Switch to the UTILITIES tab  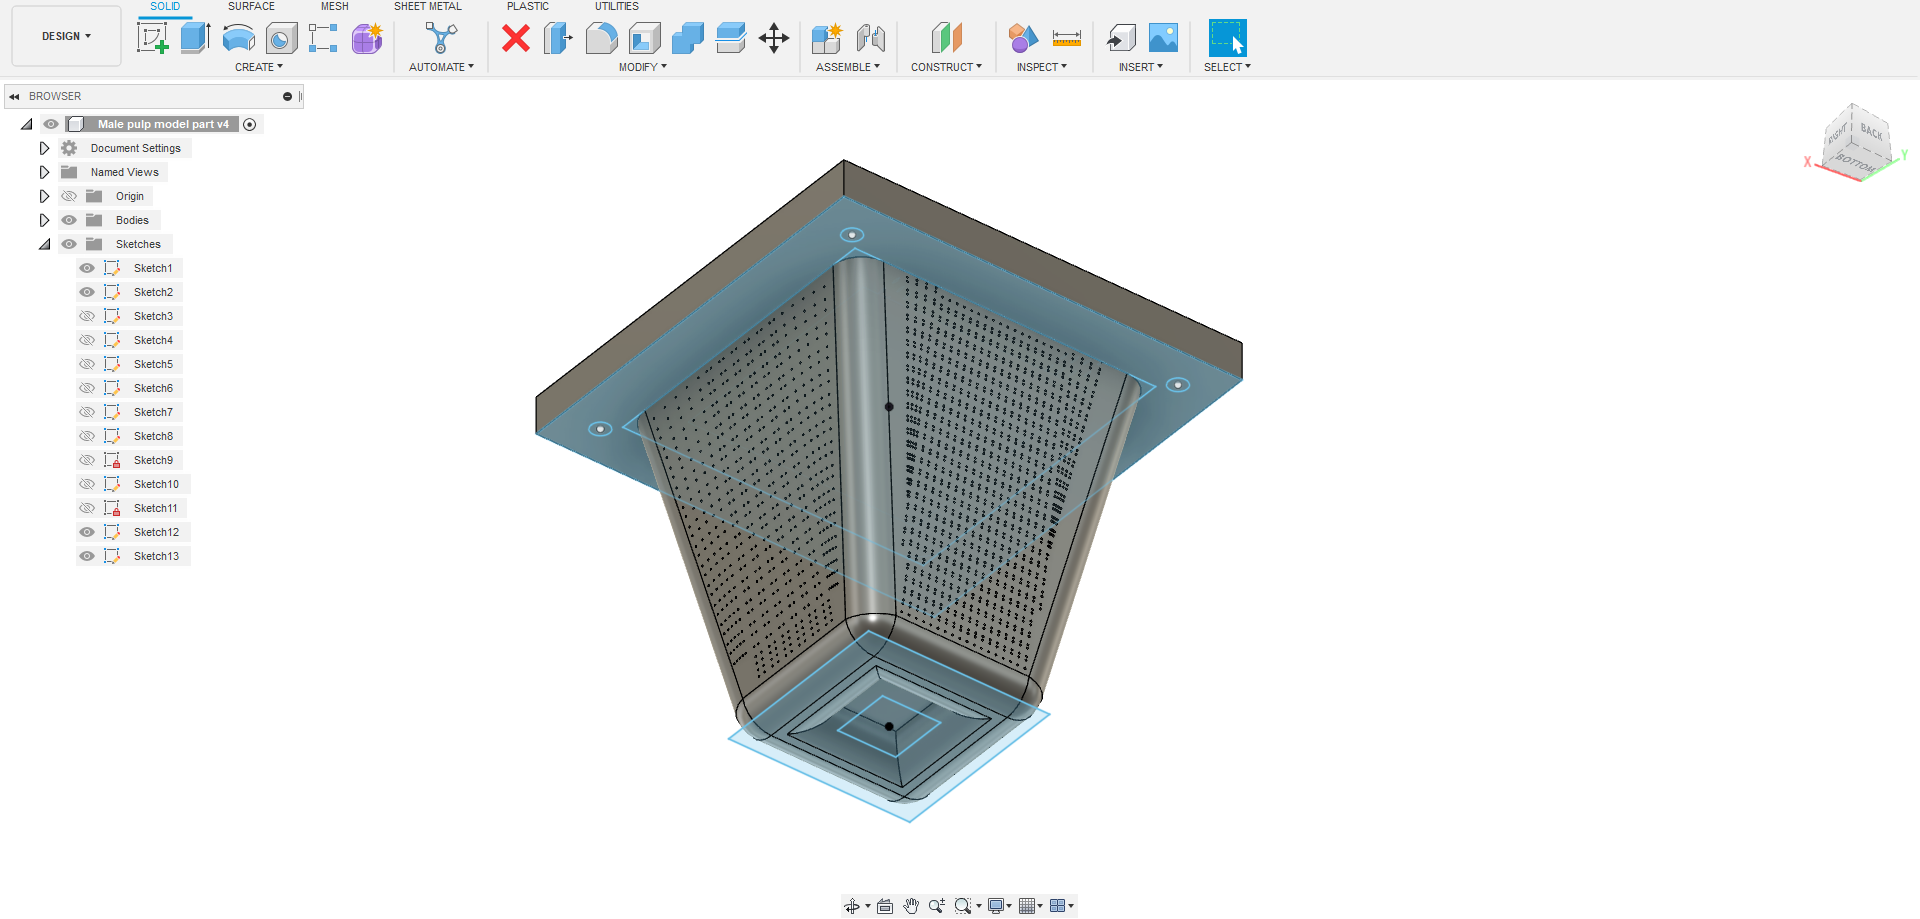click(617, 6)
